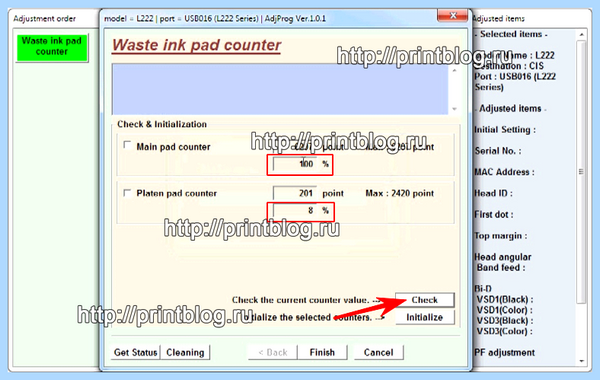Click the Platen pad point field showing 201
Image resolution: width=600 pixels, height=380 pixels.
[x=295, y=193]
